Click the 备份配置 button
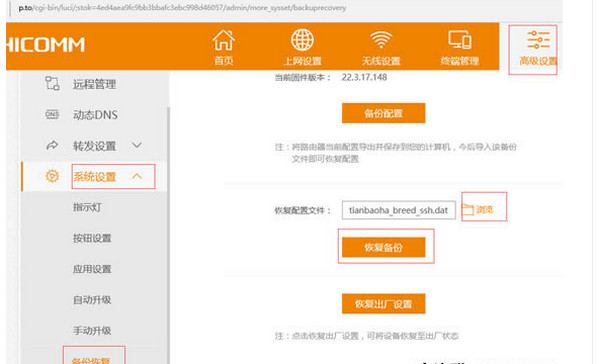Image resolution: width=600 pixels, height=364 pixels. (x=383, y=113)
